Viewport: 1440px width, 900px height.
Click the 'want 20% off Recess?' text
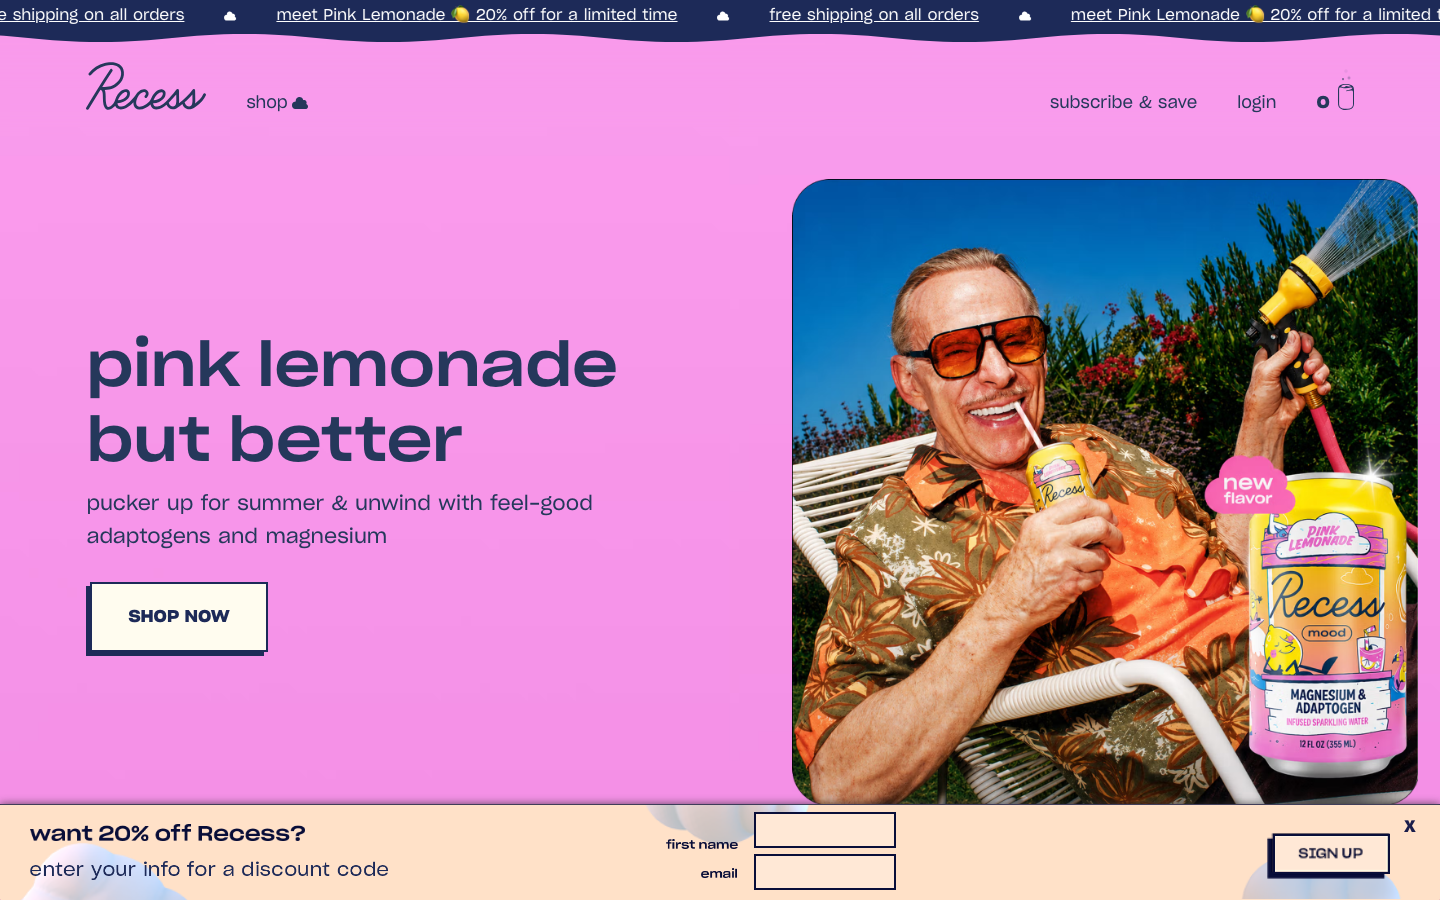(x=168, y=833)
